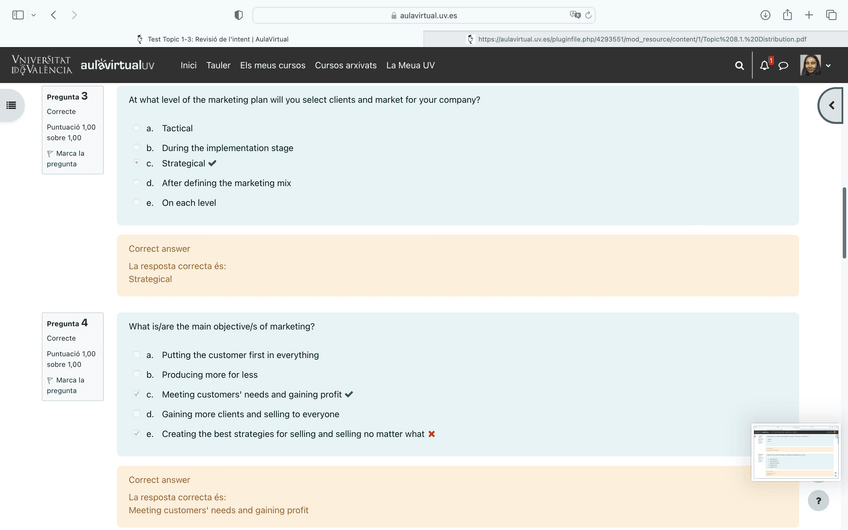This screenshot has height=530, width=848.
Task: Open the messages chat bubble icon
Action: 783,66
